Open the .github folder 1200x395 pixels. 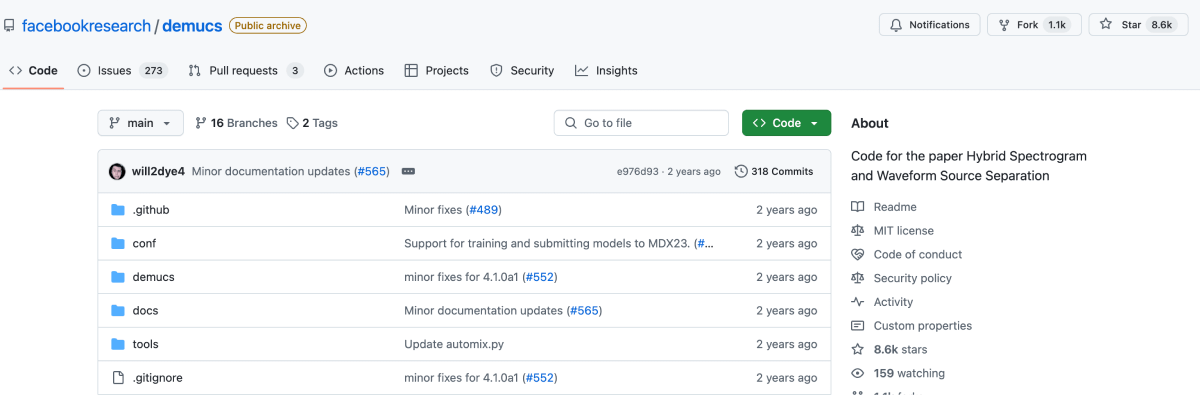(x=151, y=210)
